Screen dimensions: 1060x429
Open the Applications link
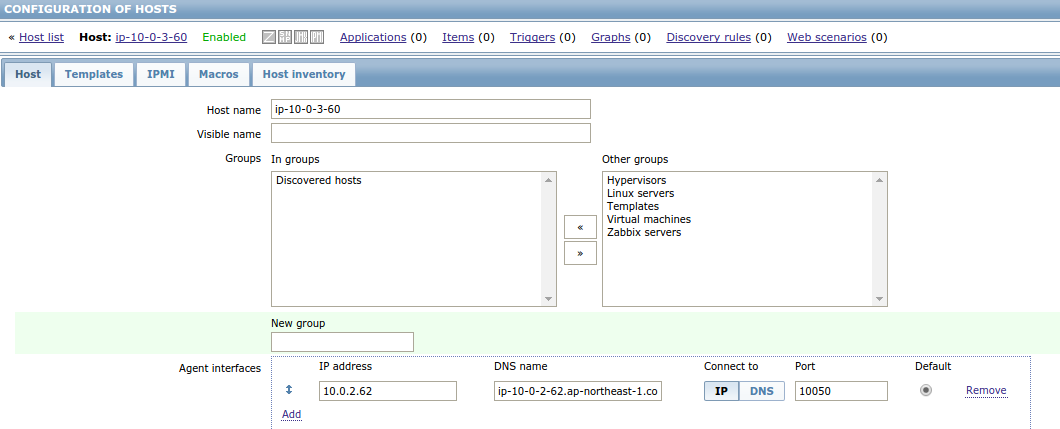[373, 37]
